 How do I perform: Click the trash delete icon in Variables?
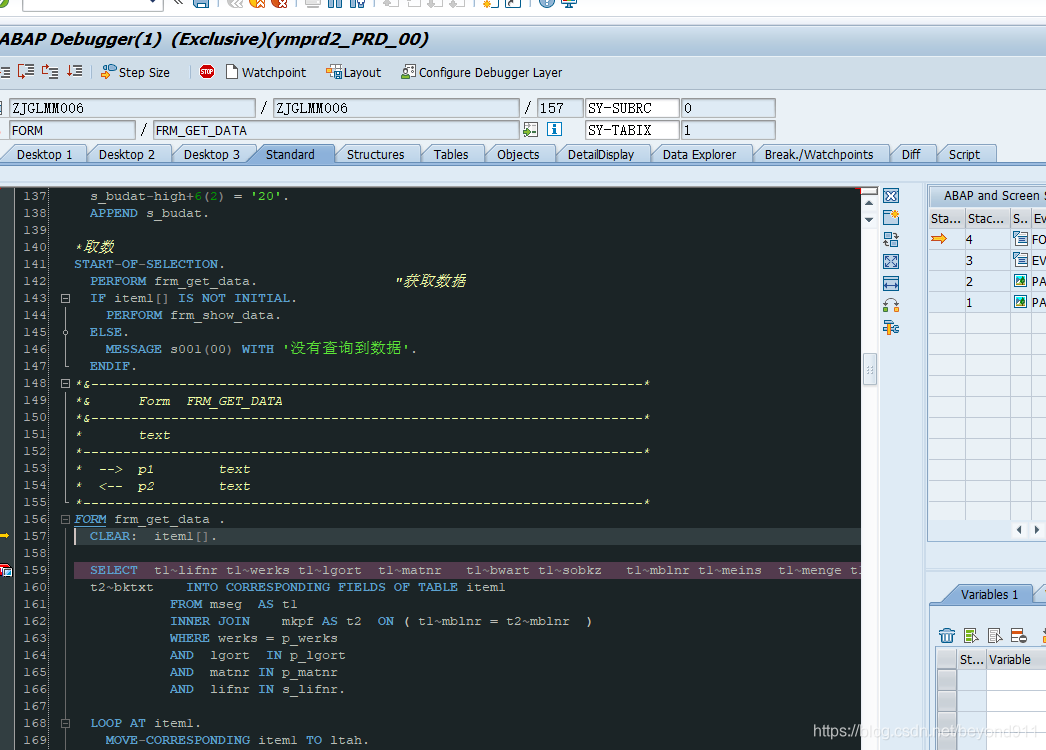click(947, 635)
